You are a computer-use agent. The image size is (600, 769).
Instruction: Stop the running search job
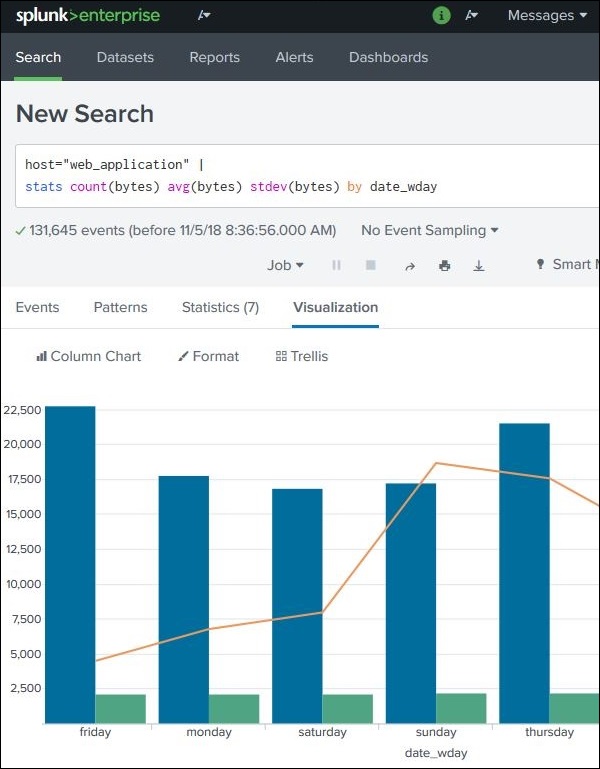coord(371,265)
